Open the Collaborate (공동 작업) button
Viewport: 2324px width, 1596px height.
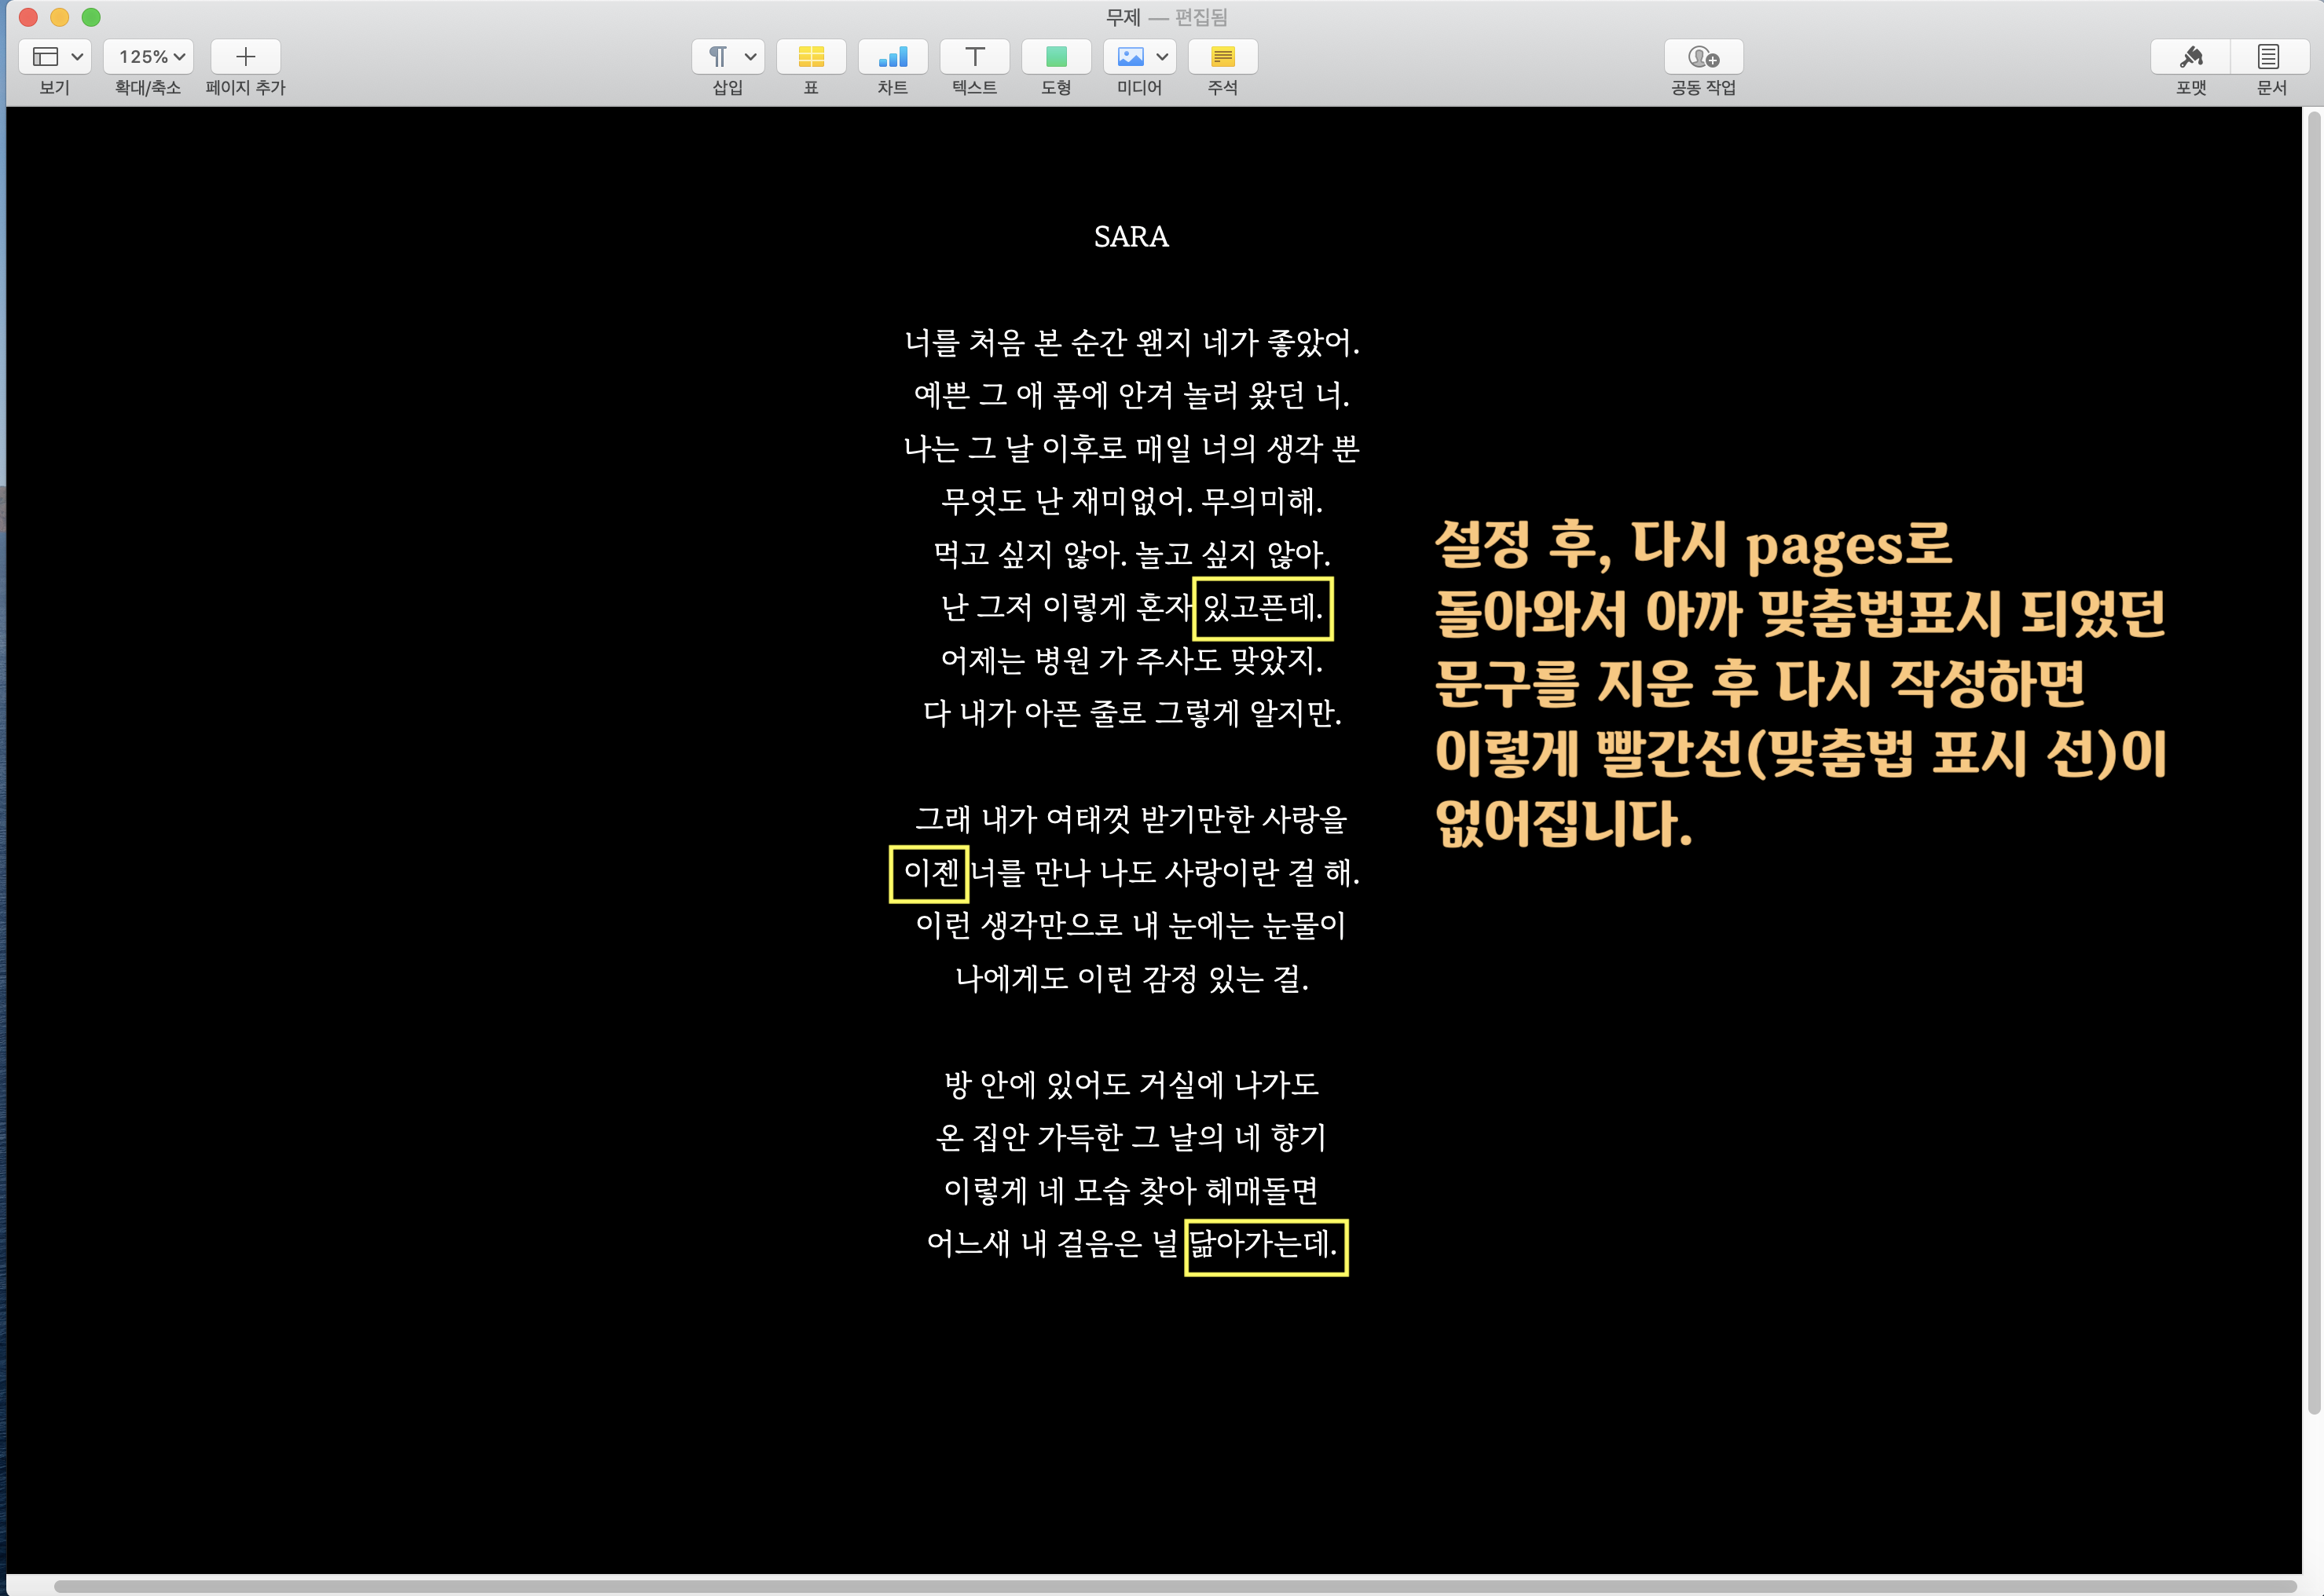coord(1703,57)
